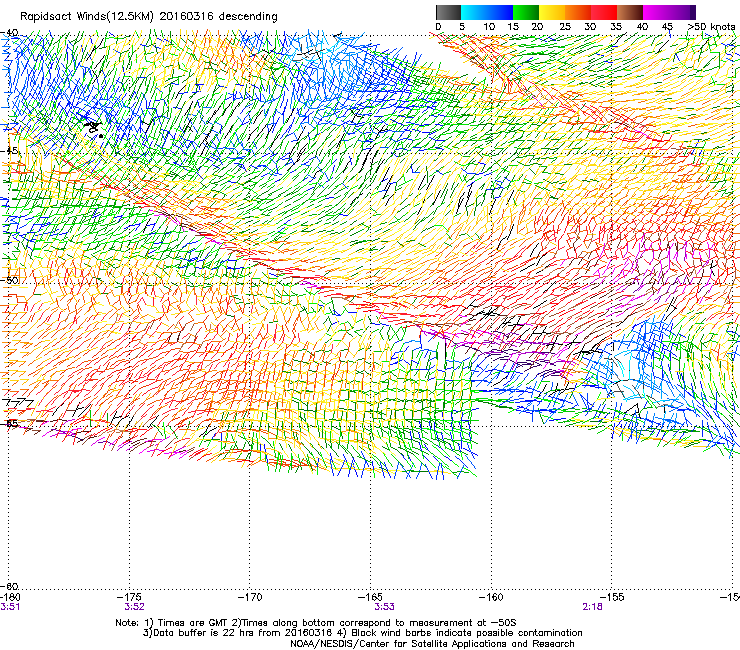Click the black island marker near -45 latitude

coord(94,128)
